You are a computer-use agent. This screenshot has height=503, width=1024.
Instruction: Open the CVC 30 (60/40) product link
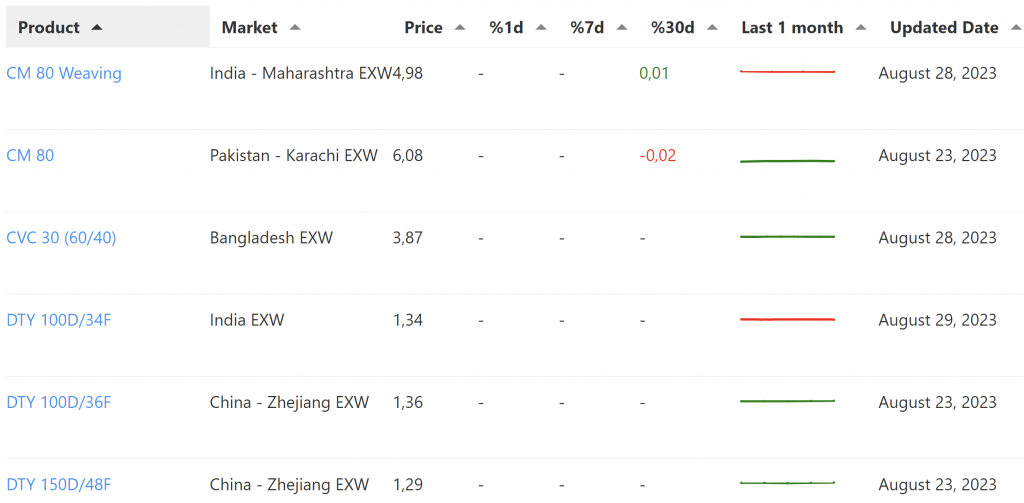coord(61,238)
